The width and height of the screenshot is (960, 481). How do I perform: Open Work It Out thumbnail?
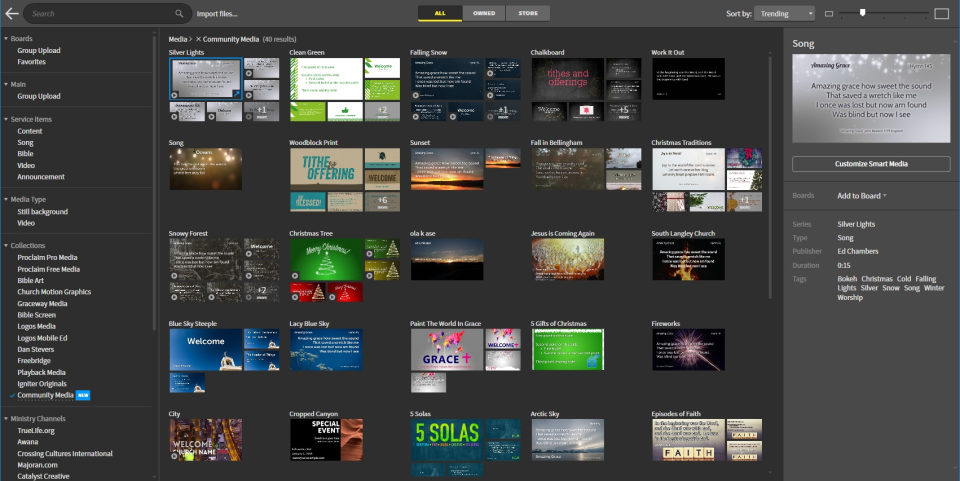(x=688, y=78)
